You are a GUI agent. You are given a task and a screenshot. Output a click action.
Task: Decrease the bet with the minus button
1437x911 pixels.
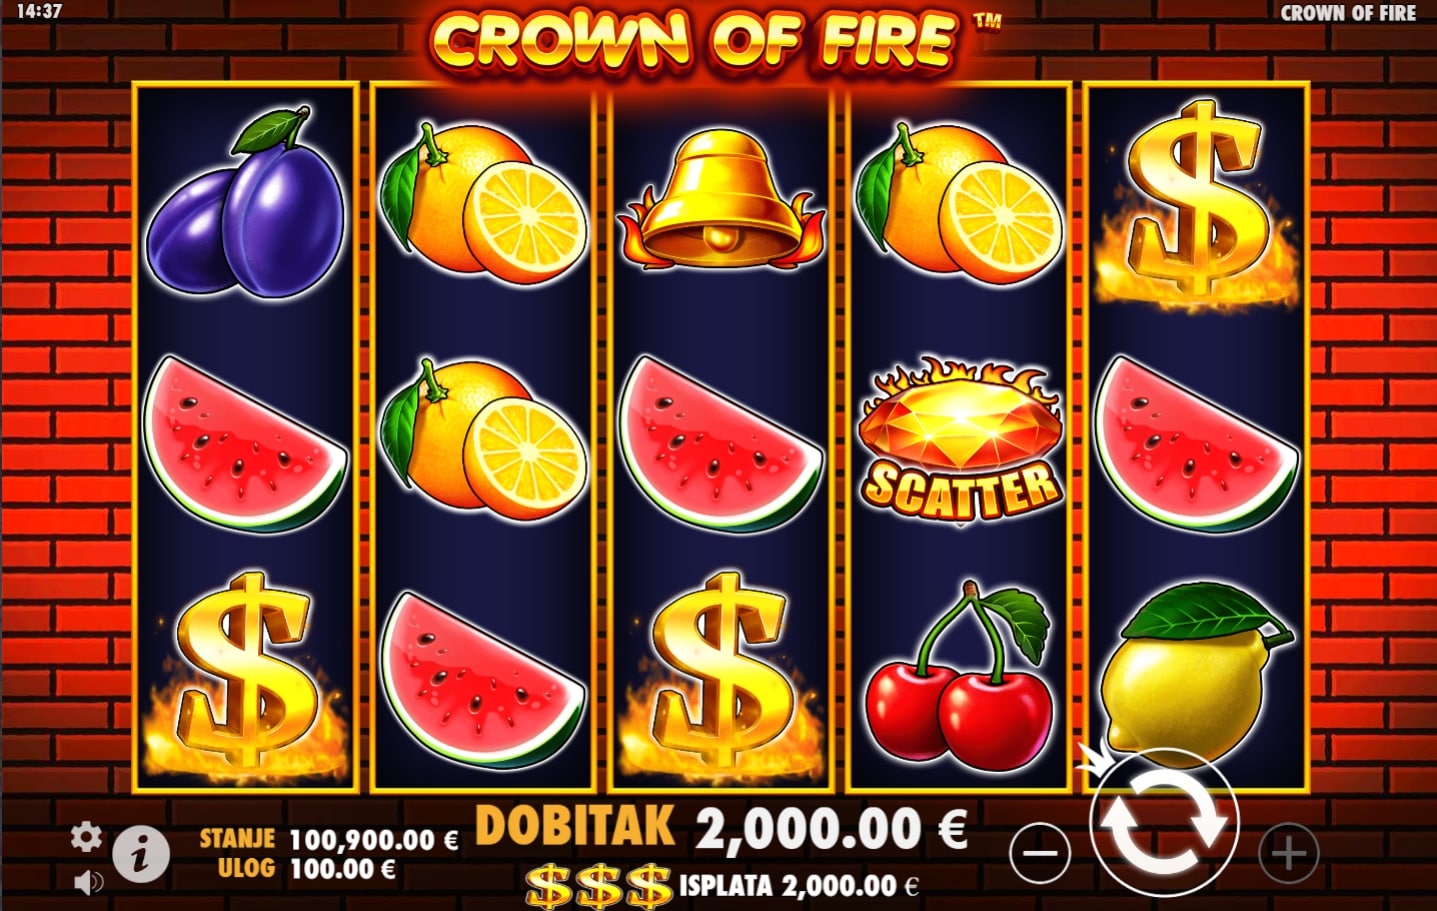[1040, 853]
